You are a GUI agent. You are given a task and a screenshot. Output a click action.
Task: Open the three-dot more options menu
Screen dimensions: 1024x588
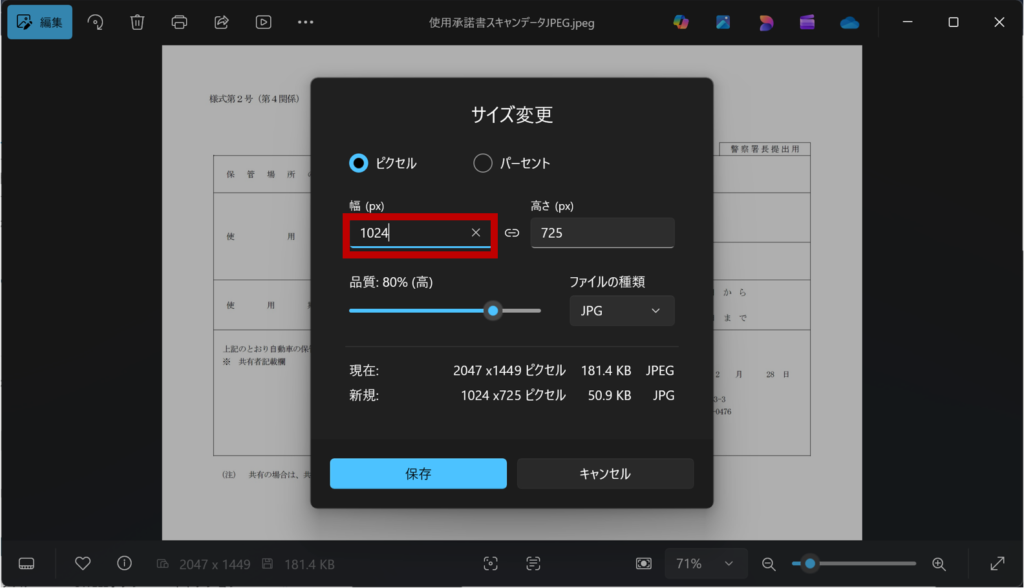tap(306, 22)
